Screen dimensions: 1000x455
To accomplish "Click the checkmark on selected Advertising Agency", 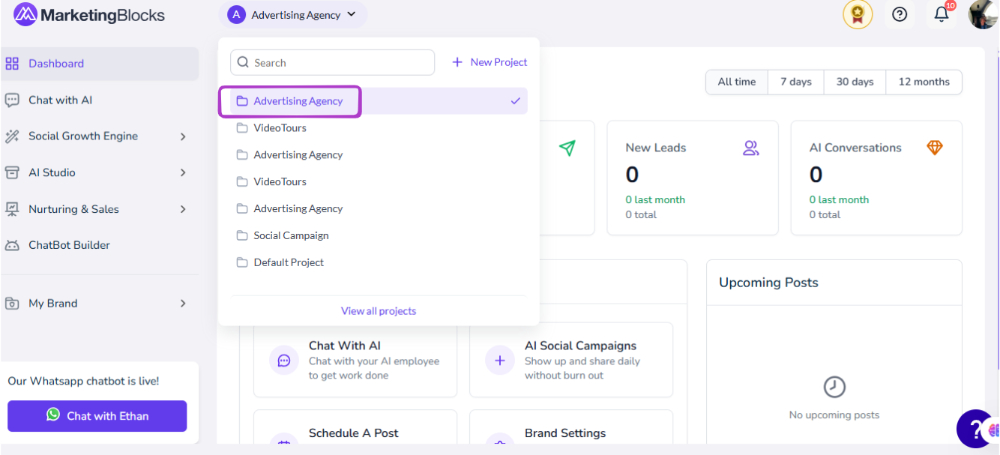I will coord(516,101).
